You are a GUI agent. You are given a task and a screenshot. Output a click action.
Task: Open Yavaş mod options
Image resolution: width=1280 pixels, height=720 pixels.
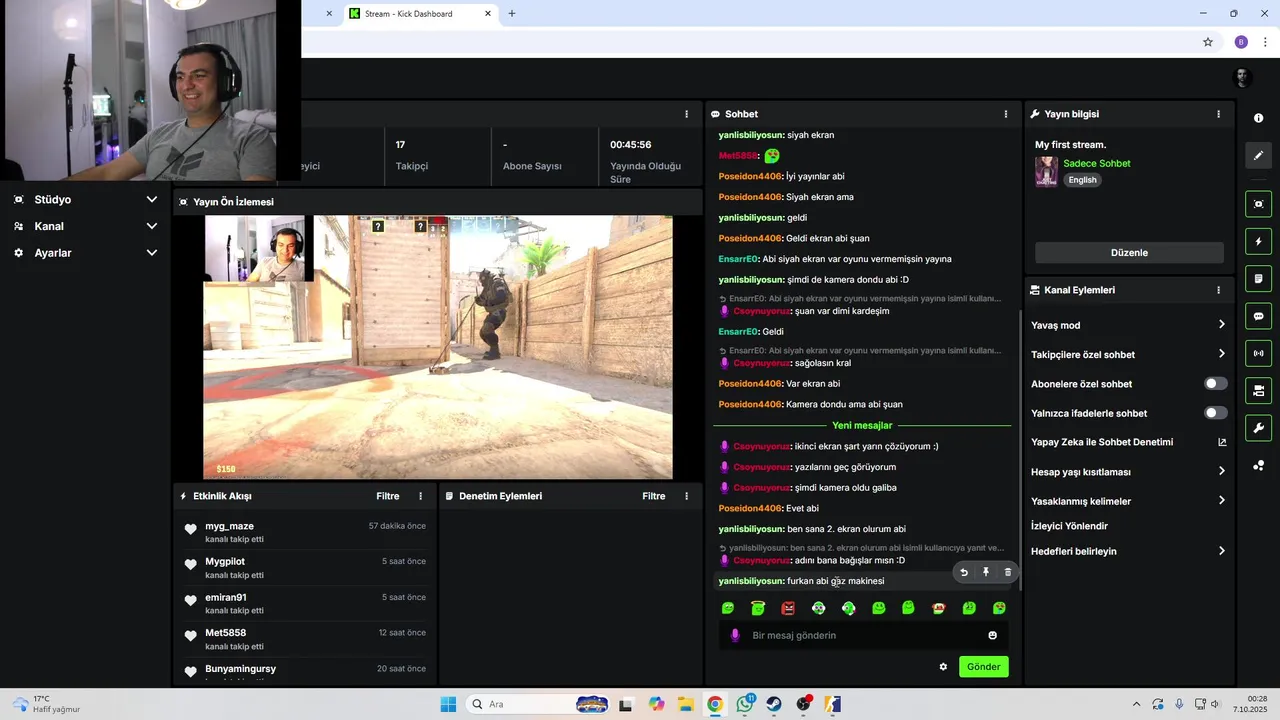1129,325
